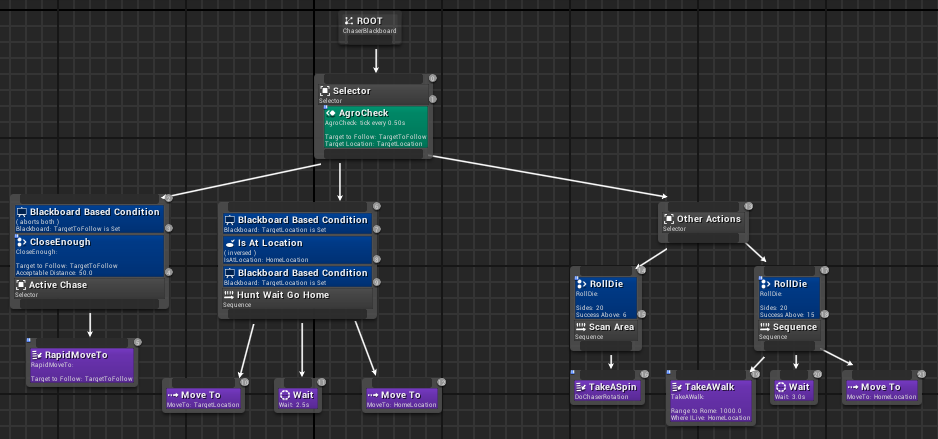Click the TakeASpin task icon
938x439 pixels.
coord(581,387)
